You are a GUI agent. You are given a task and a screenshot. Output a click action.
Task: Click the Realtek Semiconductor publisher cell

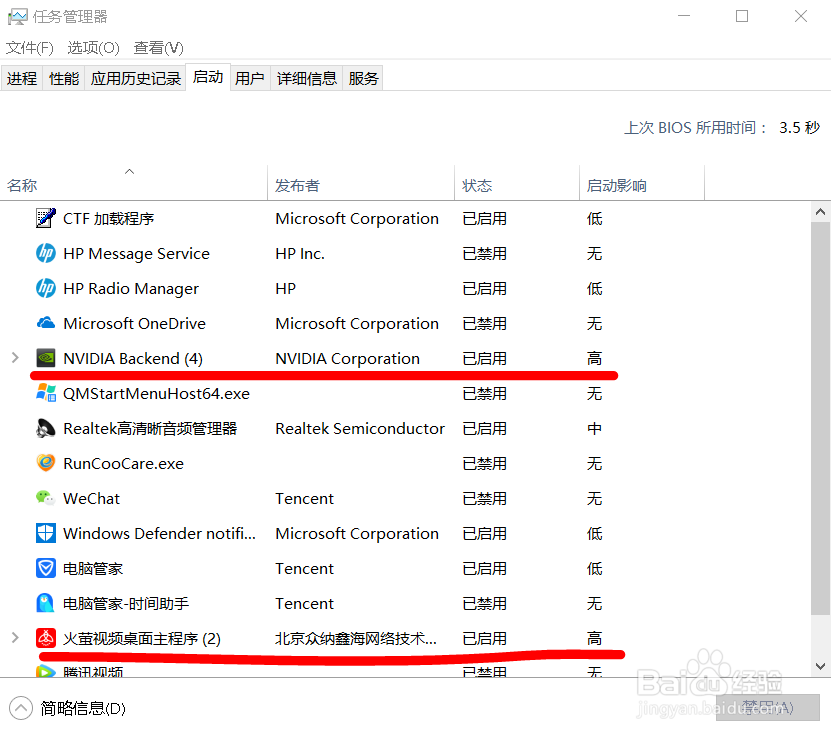360,428
